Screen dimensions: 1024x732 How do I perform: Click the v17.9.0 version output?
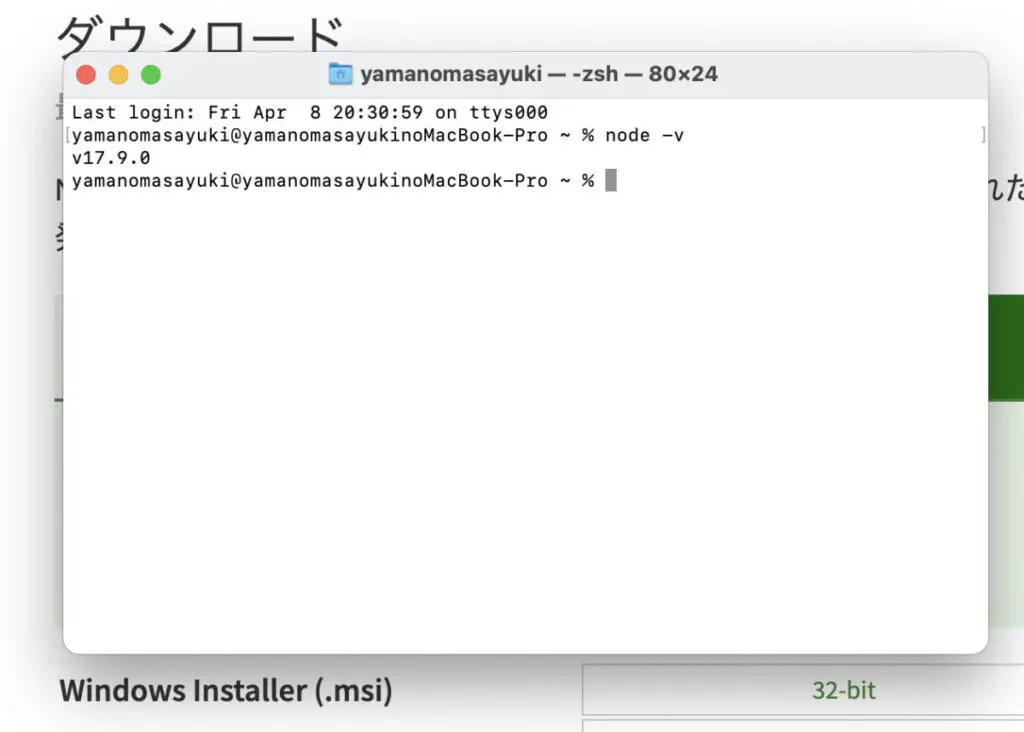click(x=111, y=158)
